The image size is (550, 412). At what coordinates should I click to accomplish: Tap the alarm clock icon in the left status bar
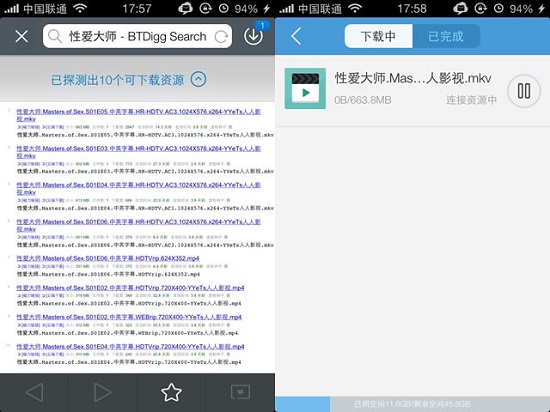click(223, 8)
